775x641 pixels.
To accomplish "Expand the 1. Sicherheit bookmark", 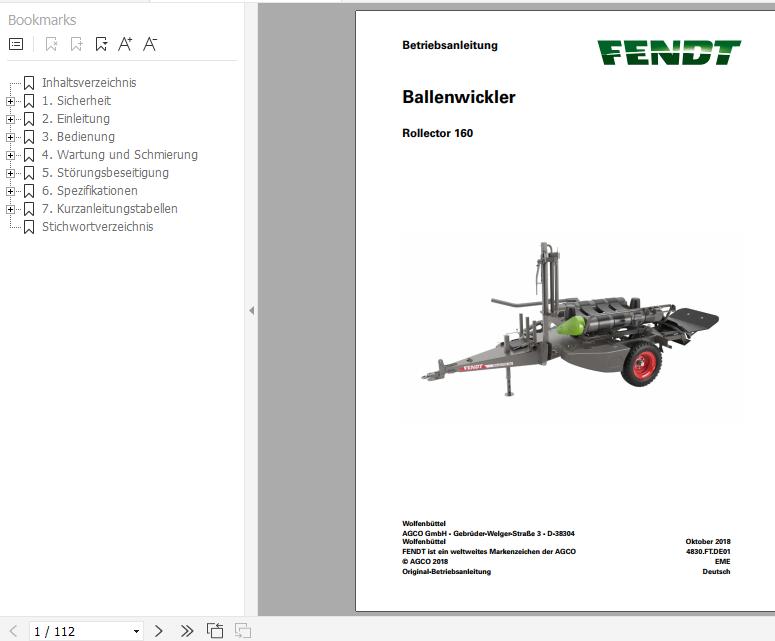I will [10, 101].
